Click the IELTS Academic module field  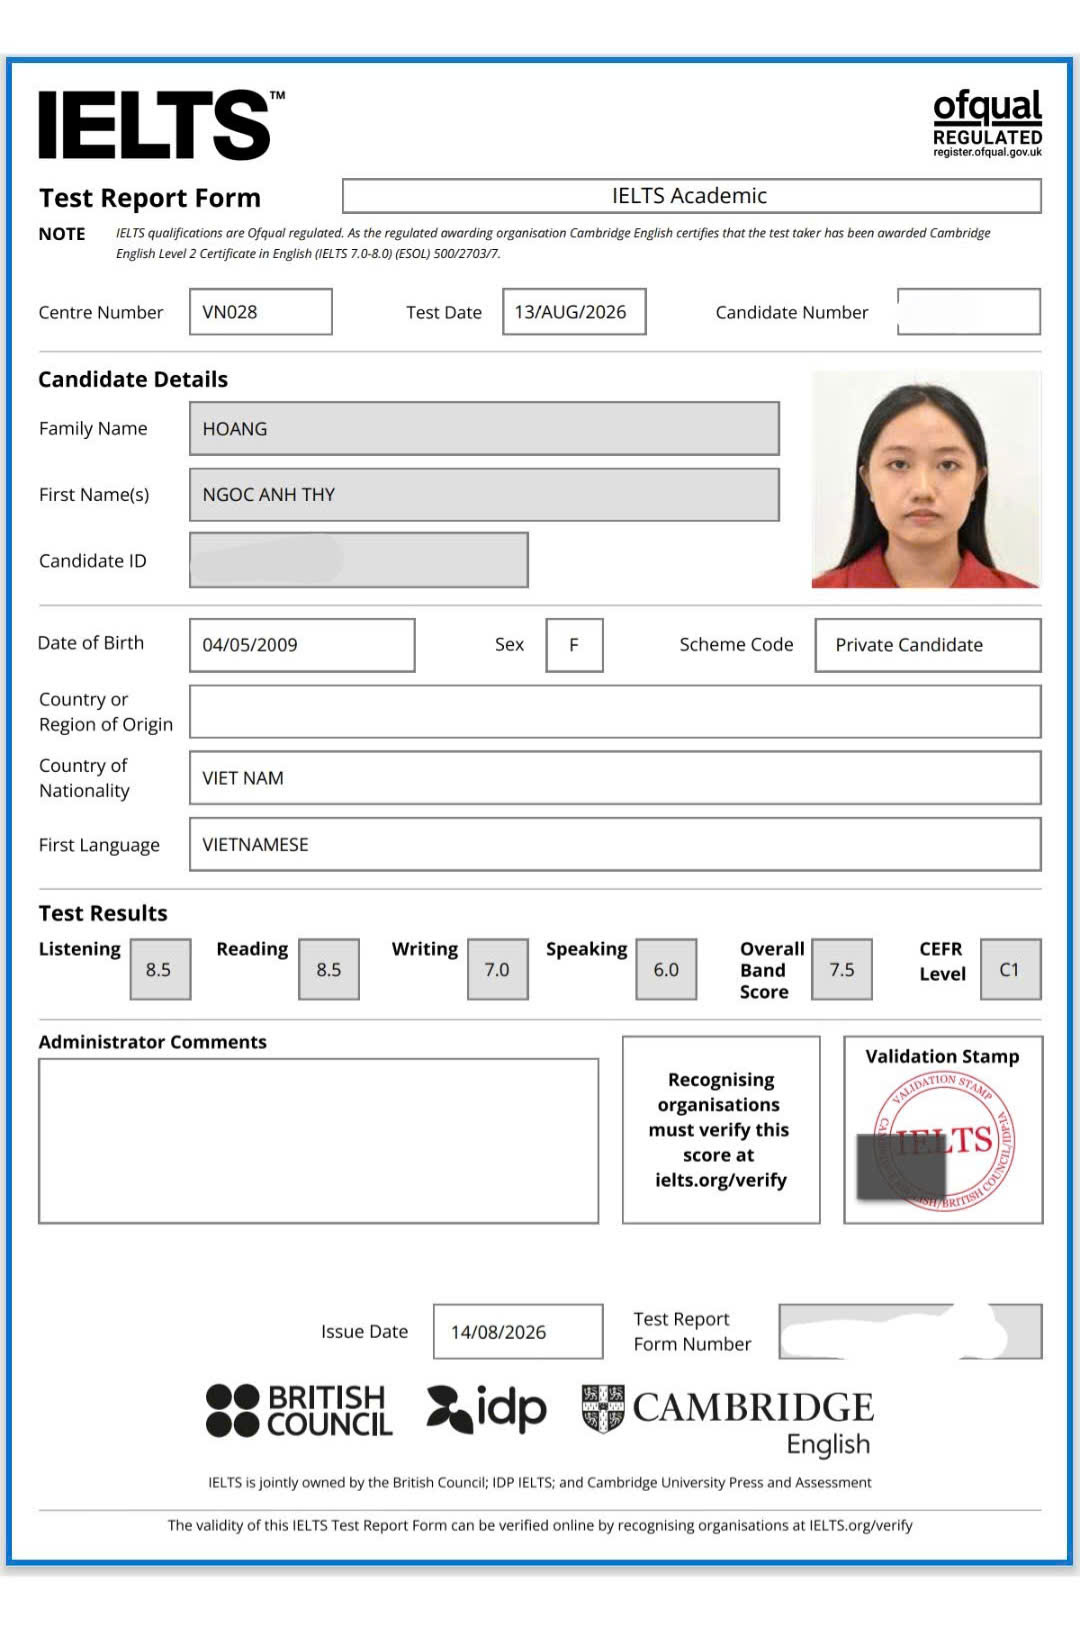(x=691, y=196)
